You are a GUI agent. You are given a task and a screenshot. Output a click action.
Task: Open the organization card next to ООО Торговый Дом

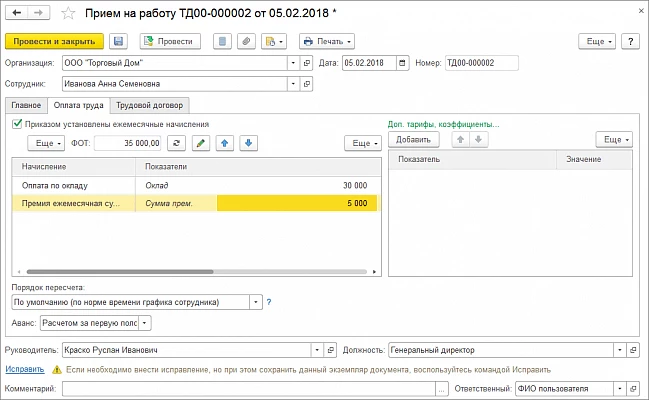[x=306, y=63]
